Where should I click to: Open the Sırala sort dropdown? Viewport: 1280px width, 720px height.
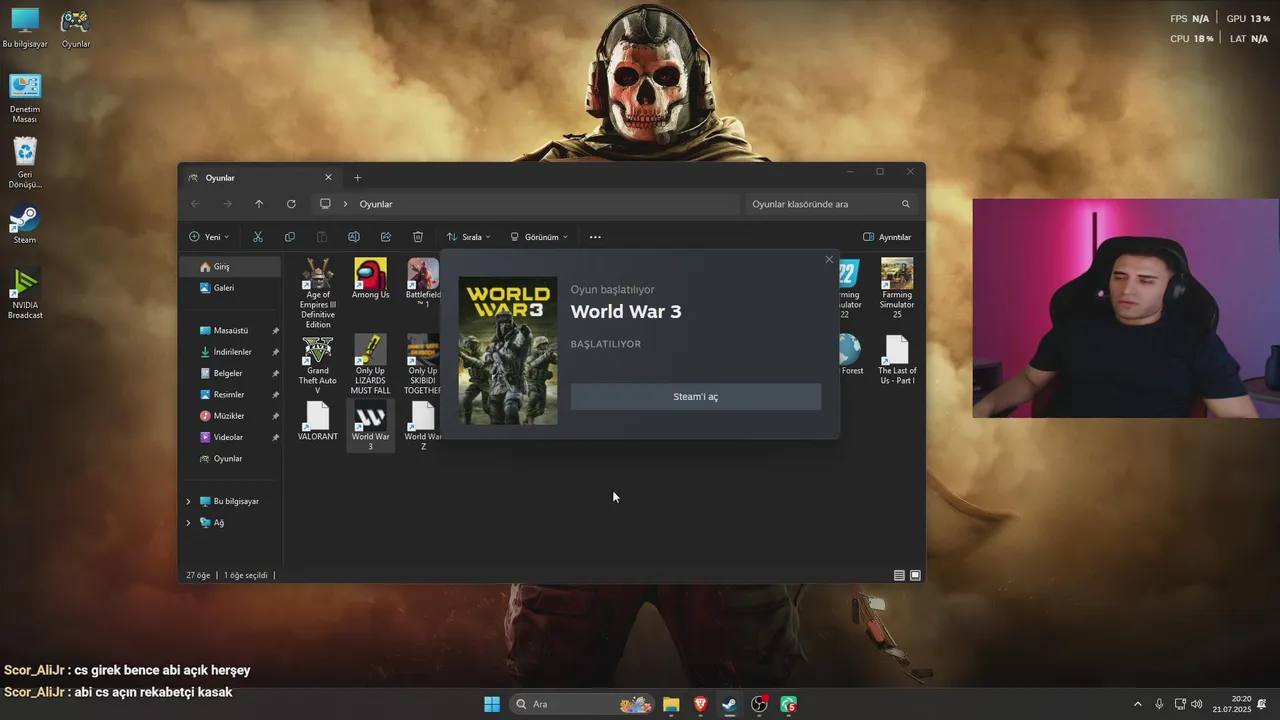point(468,237)
